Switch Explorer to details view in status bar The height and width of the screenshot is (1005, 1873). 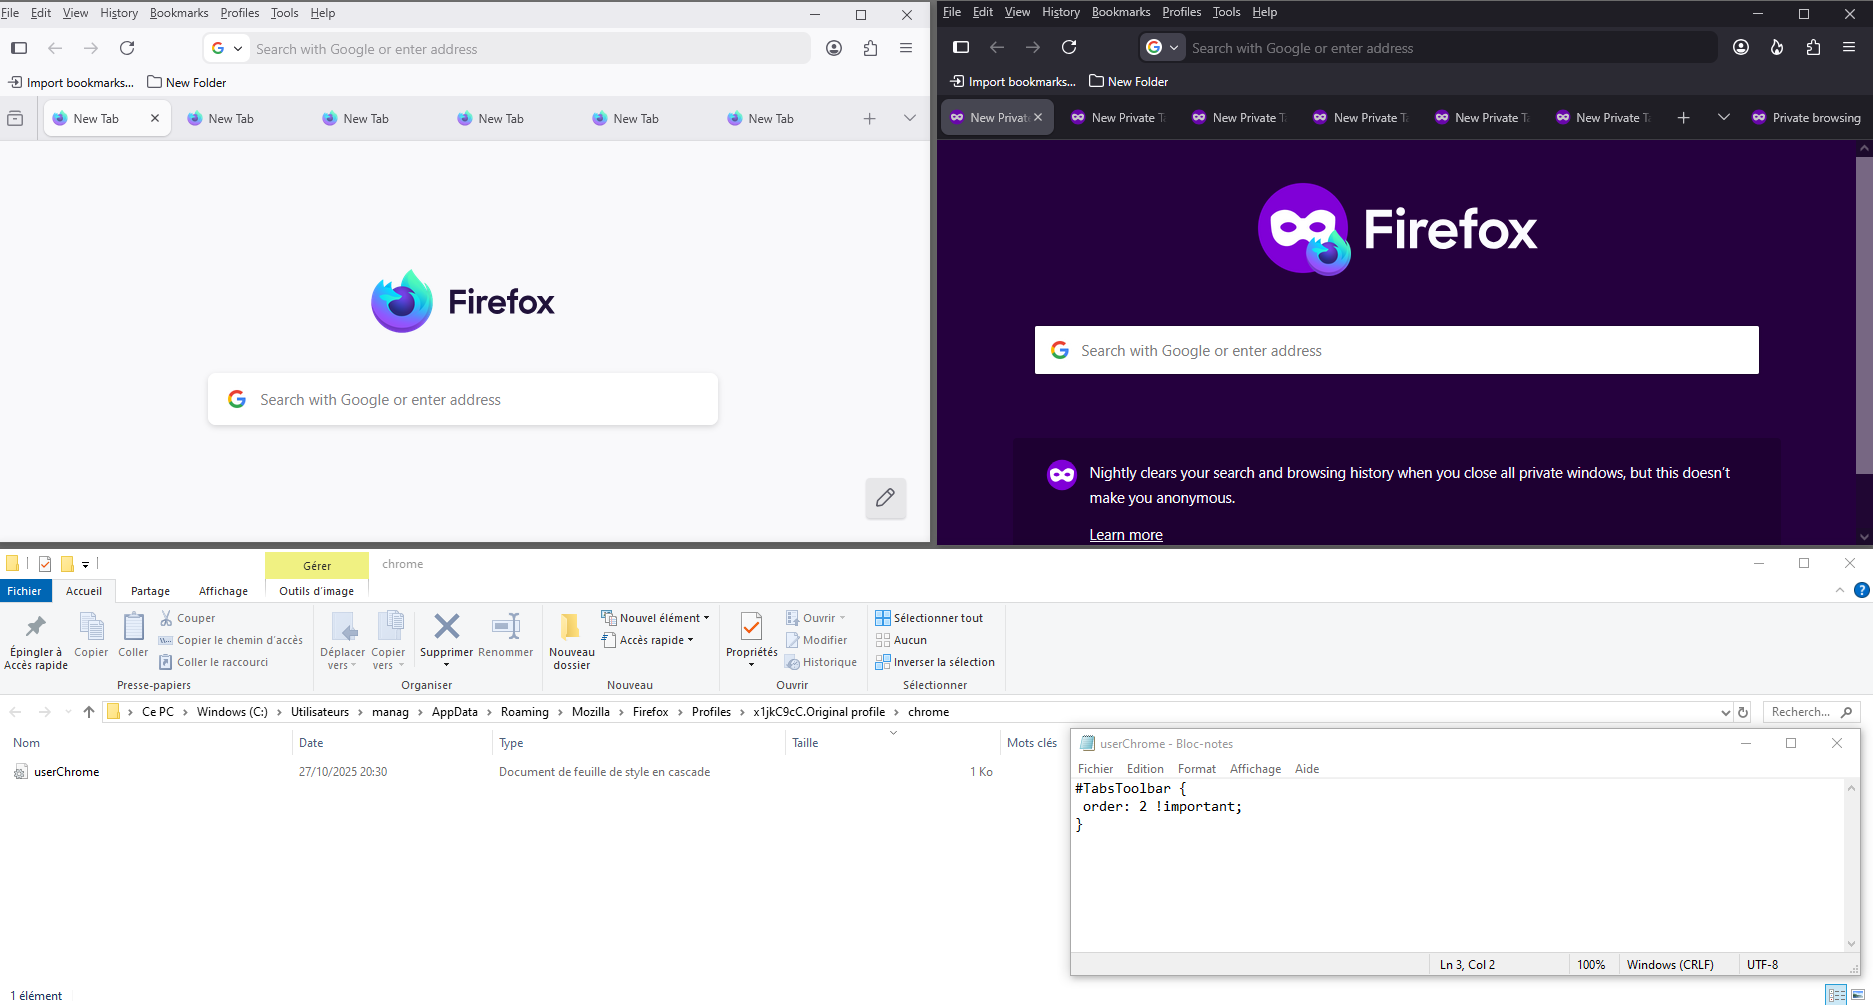1836,995
